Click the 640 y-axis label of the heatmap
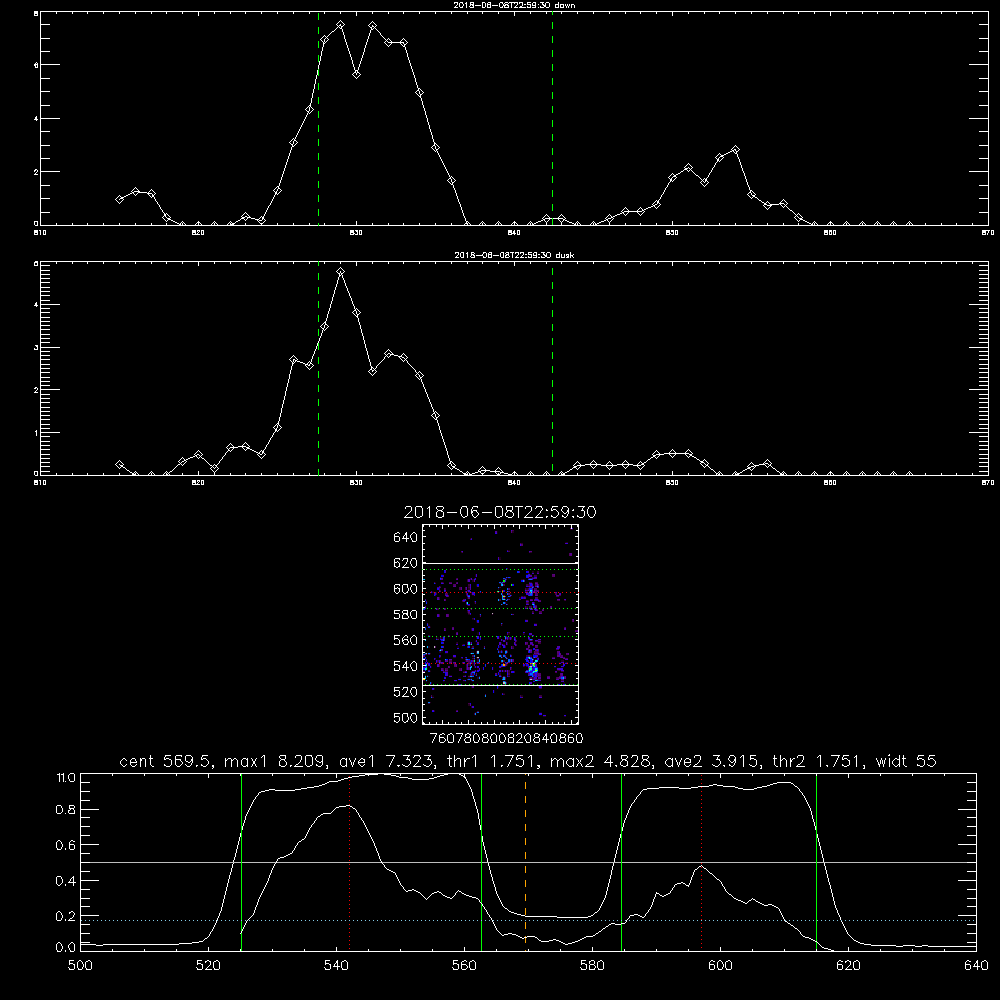This screenshot has width=1000, height=1000. [x=405, y=537]
